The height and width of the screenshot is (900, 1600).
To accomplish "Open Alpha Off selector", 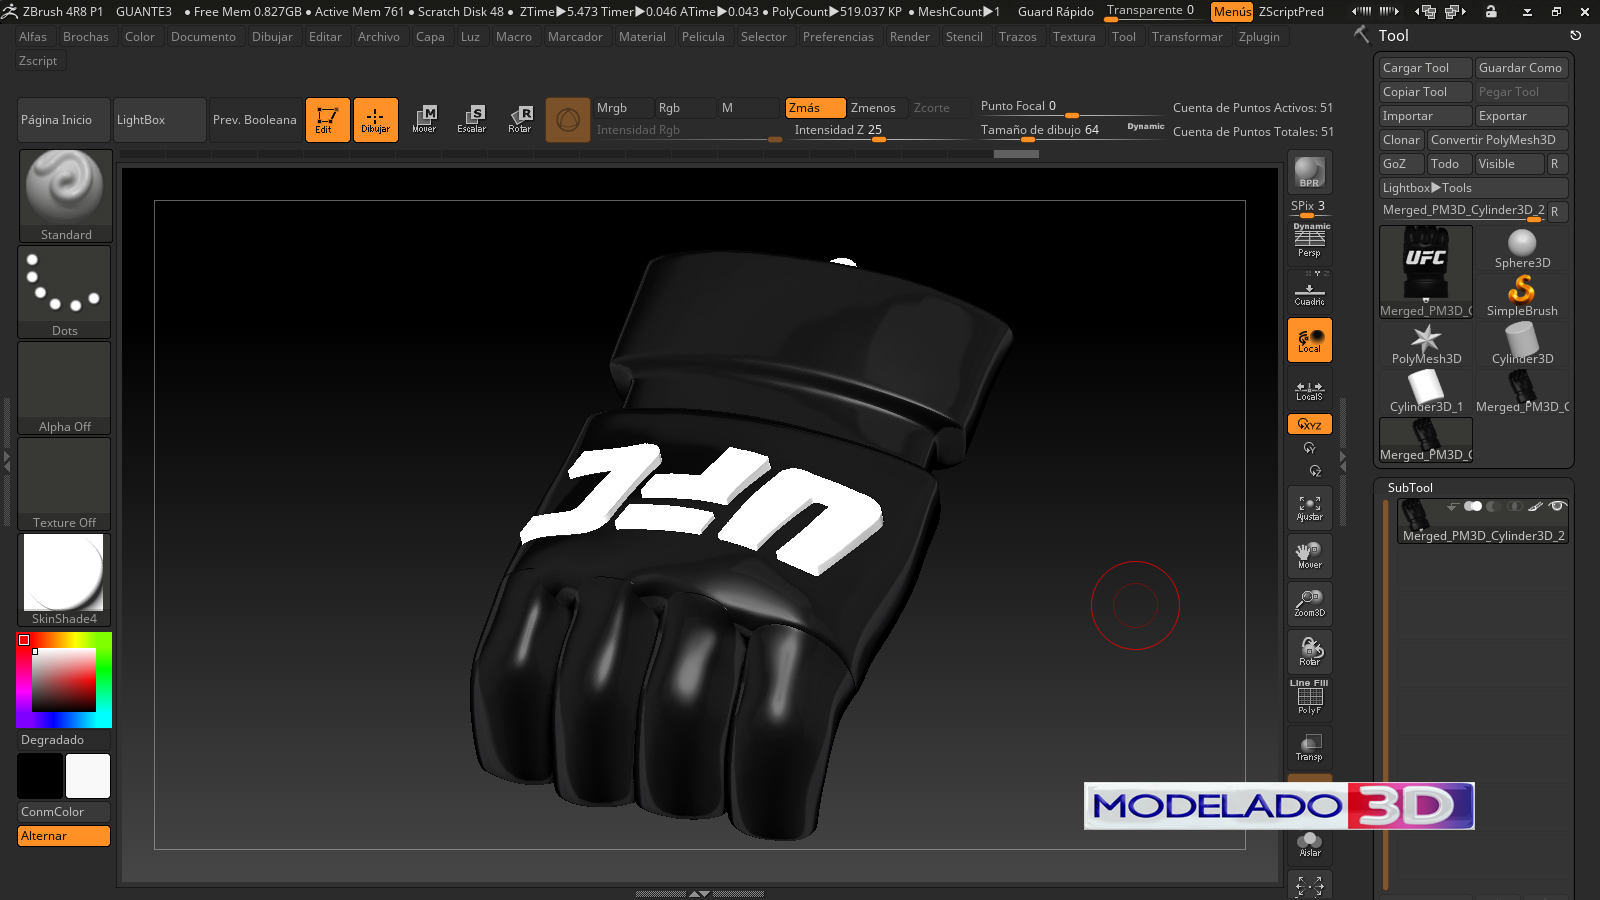I will point(65,388).
